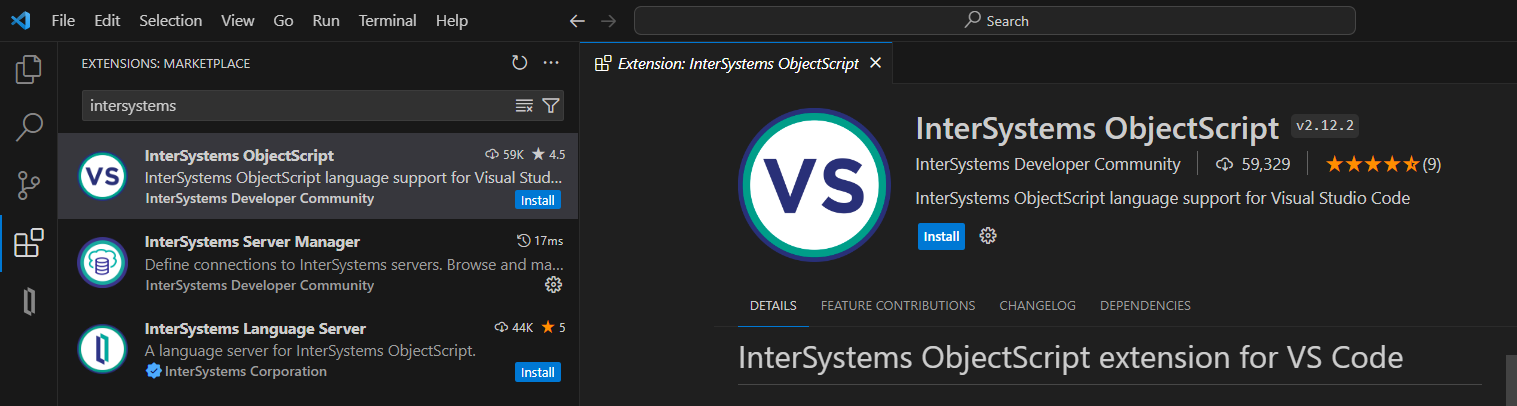The image size is (1517, 406).
Task: Open manage gear on extension details page
Action: point(988,236)
